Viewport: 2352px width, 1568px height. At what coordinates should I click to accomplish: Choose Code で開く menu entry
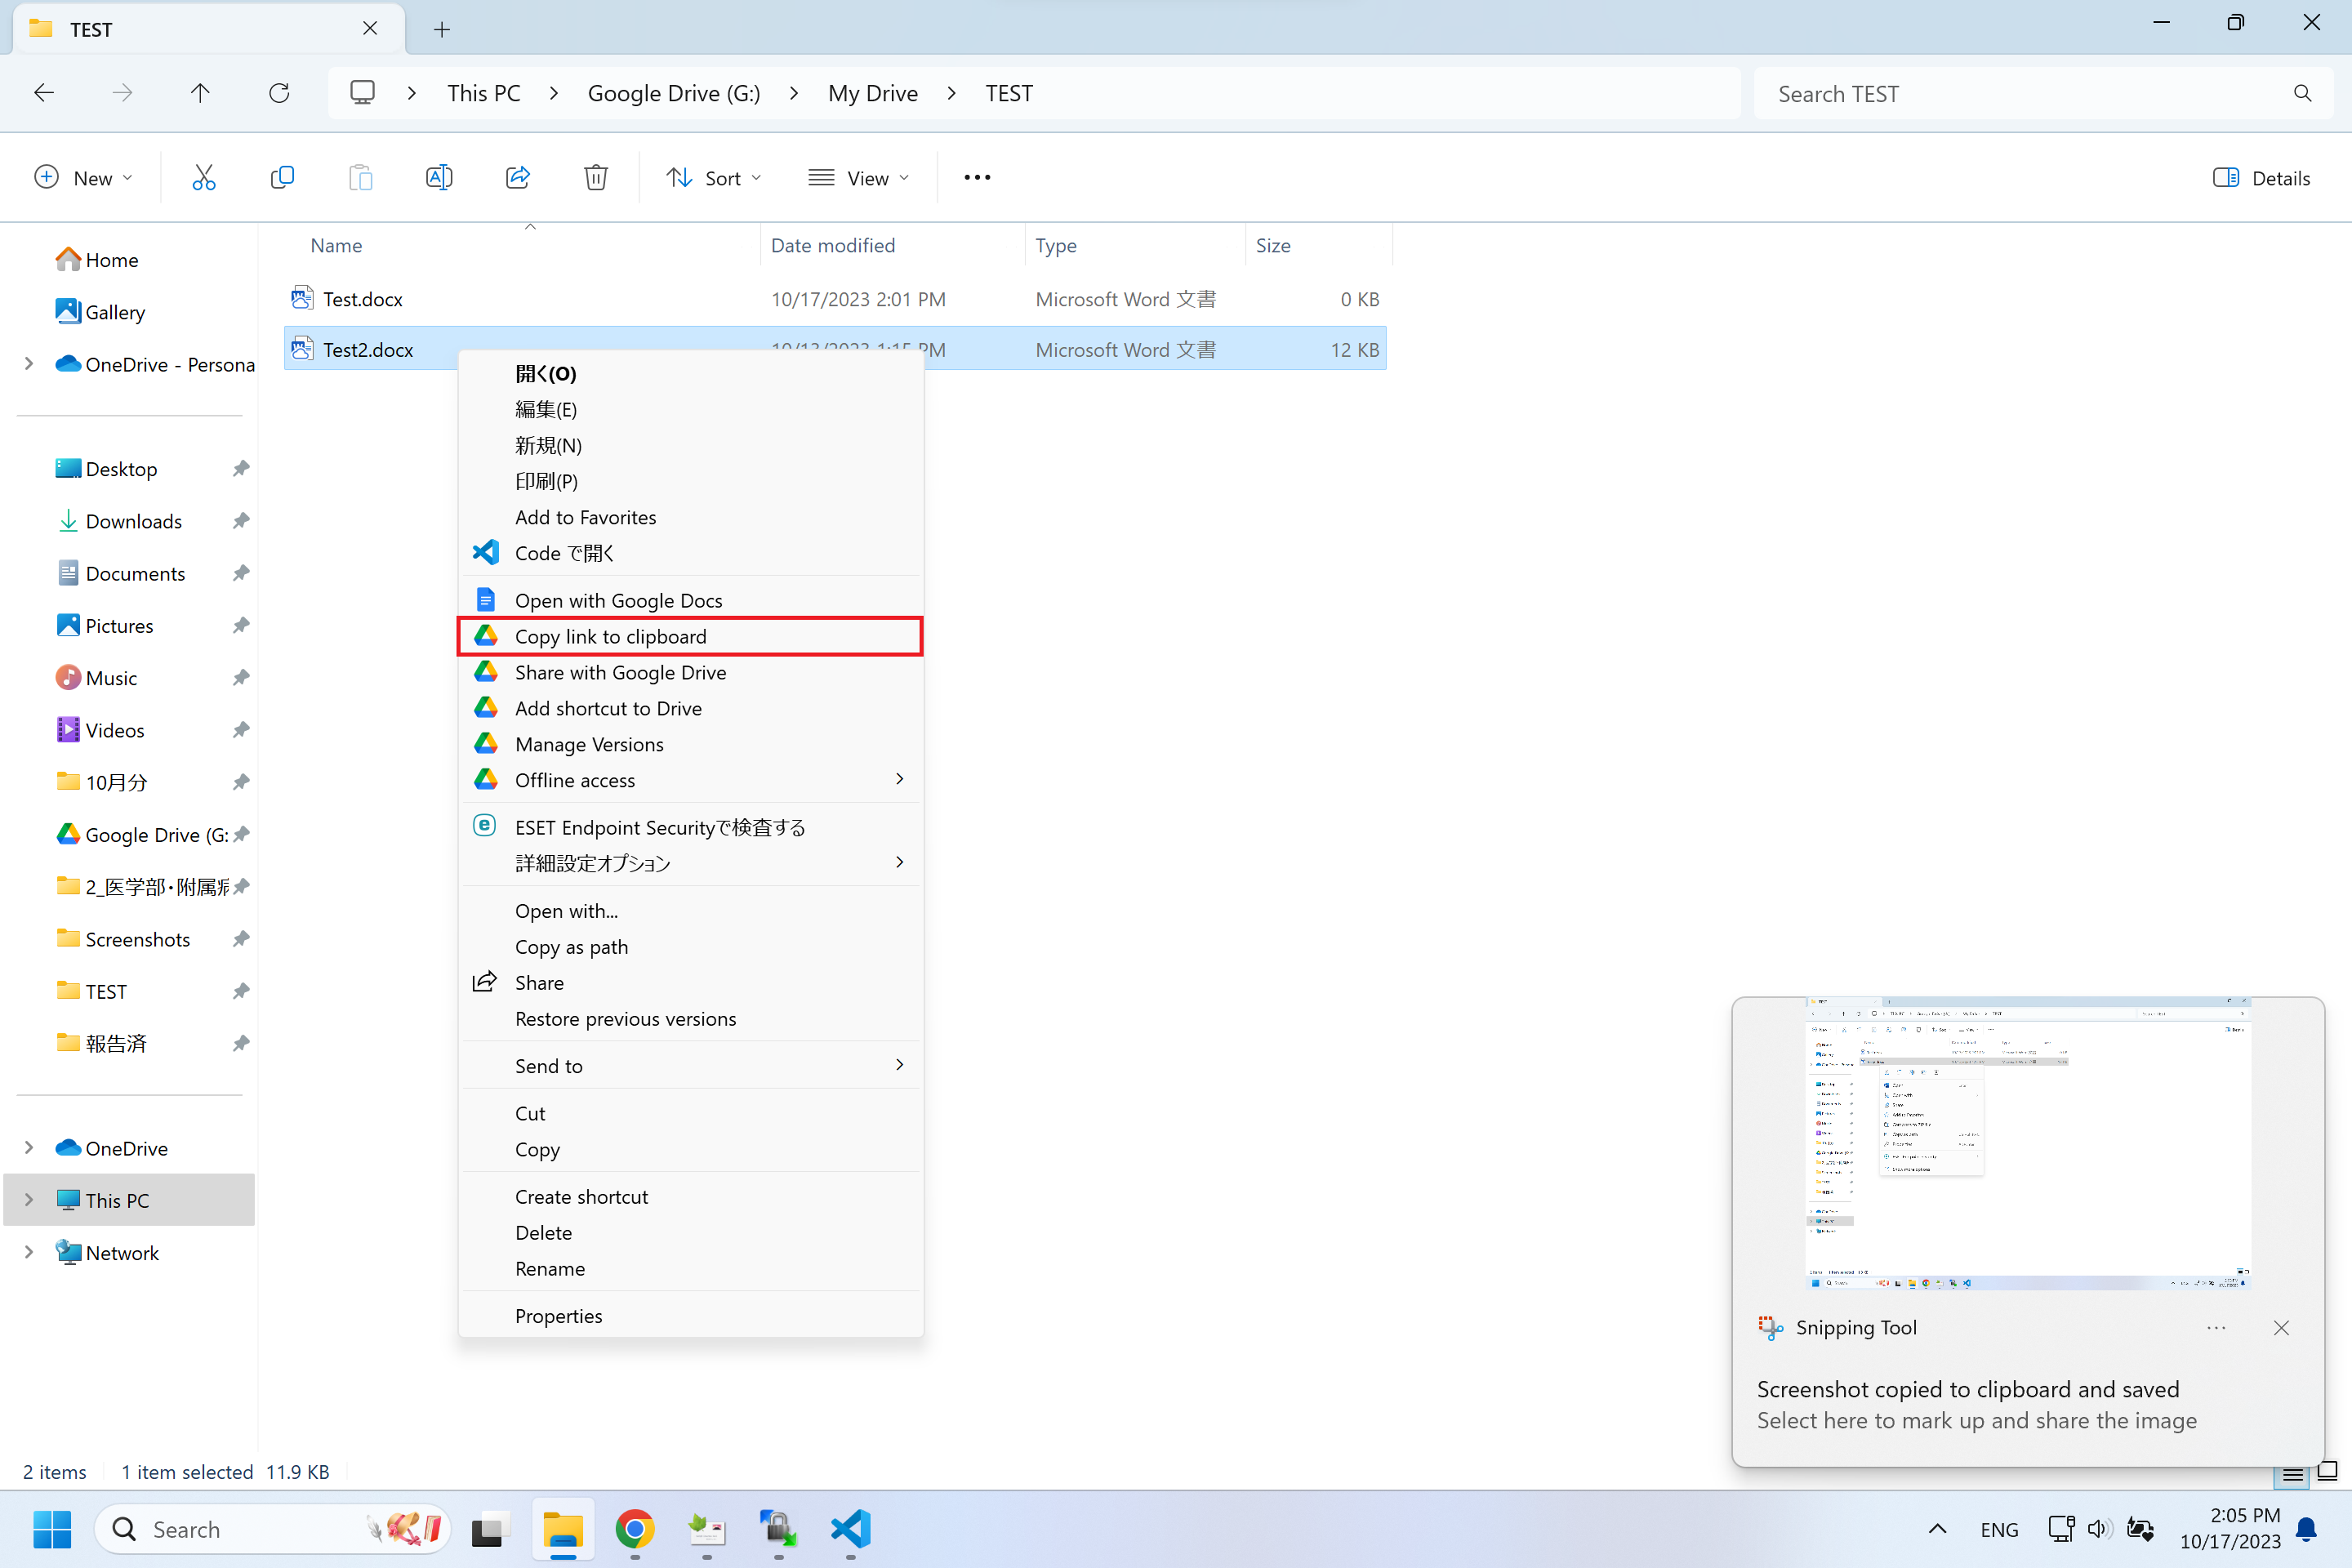click(690, 553)
